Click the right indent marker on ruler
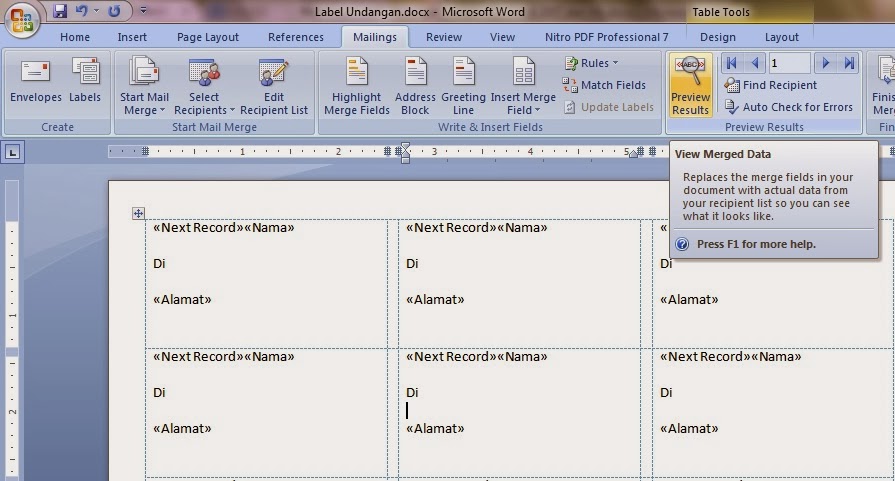Viewport: 895px width, 481px height. coord(633,153)
